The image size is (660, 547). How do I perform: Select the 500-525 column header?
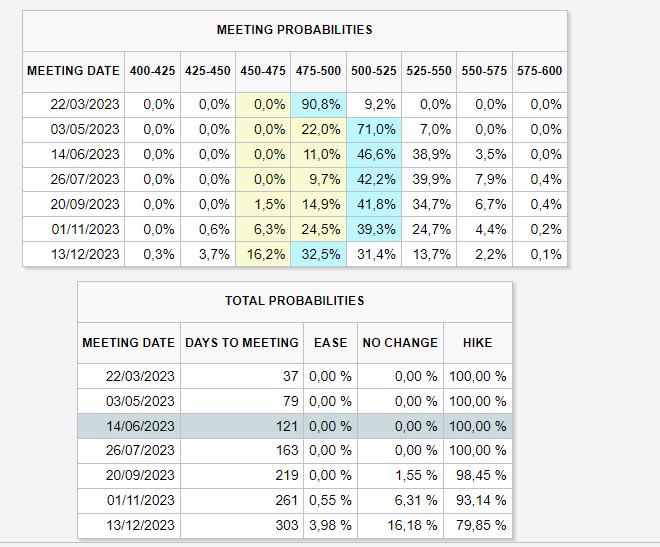coord(374,71)
